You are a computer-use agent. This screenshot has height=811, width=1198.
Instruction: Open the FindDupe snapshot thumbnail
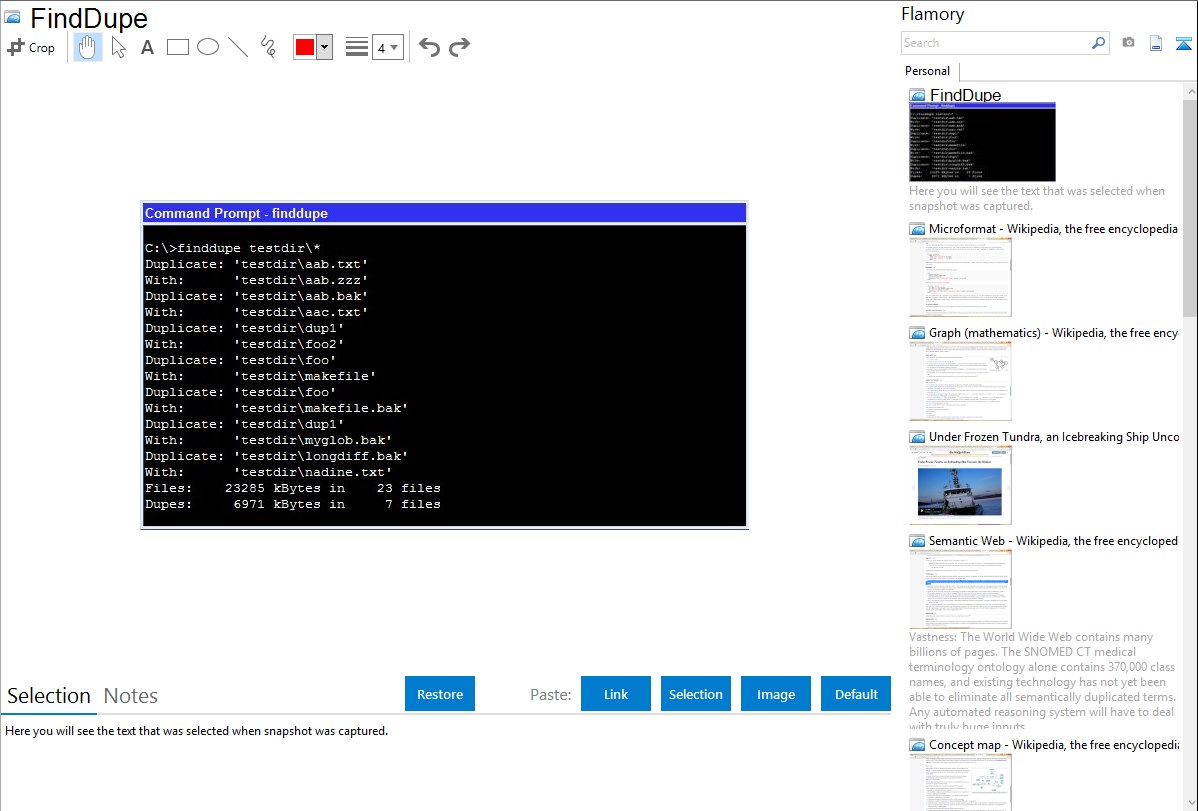pyautogui.click(x=983, y=142)
